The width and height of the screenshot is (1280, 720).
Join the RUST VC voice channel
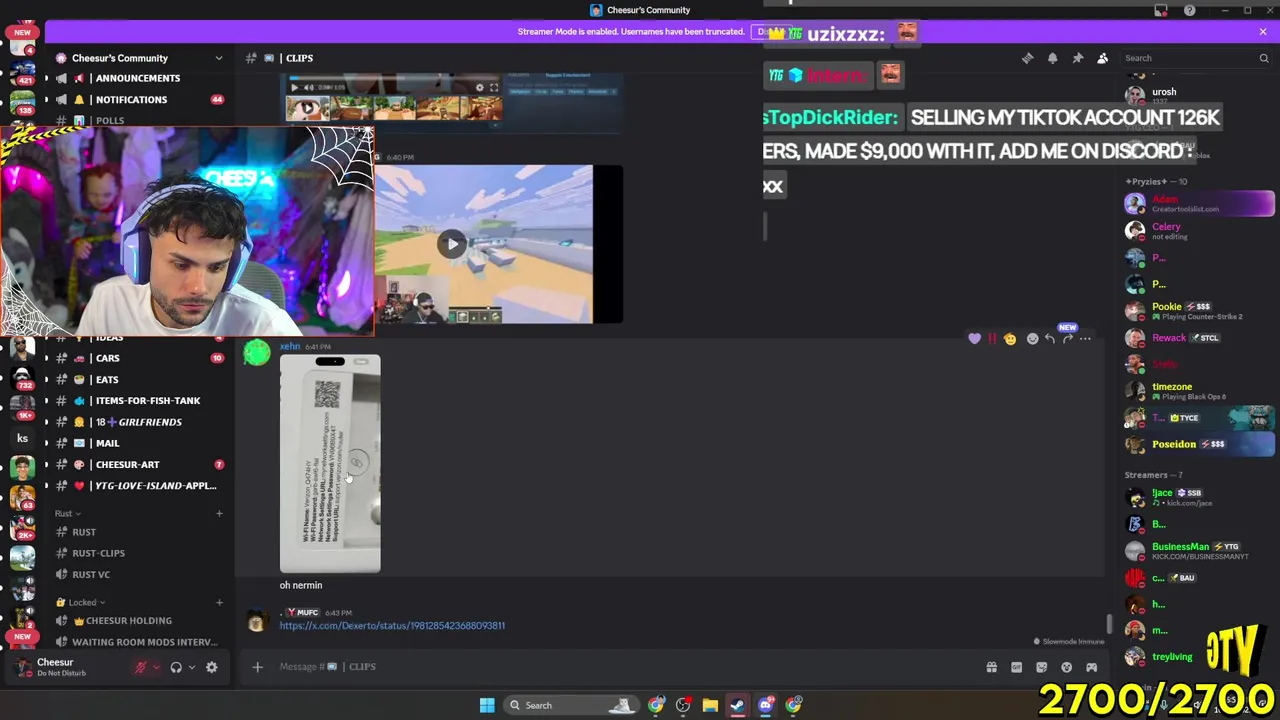coord(90,574)
